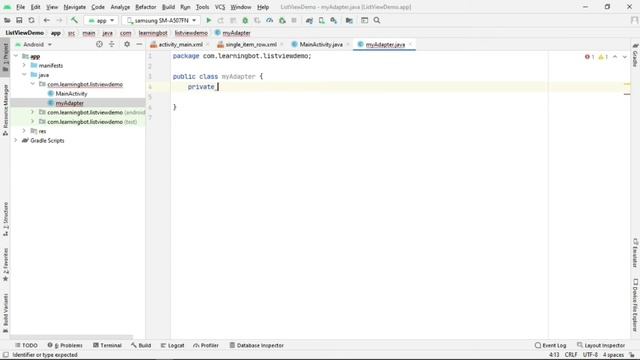The image size is (640, 360).
Task: Close the myAdapter.java tab
Action: [410, 44]
